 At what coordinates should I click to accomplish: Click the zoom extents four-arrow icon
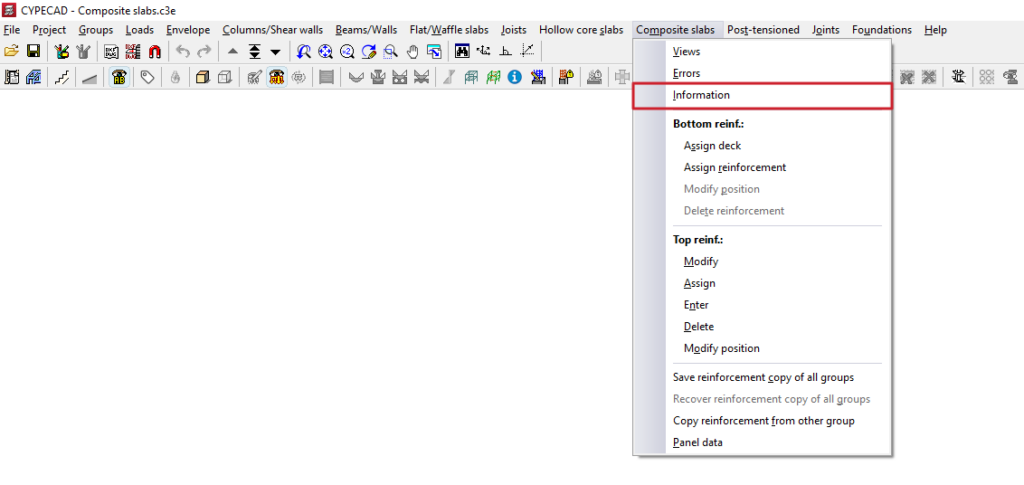pyautogui.click(x=325, y=52)
